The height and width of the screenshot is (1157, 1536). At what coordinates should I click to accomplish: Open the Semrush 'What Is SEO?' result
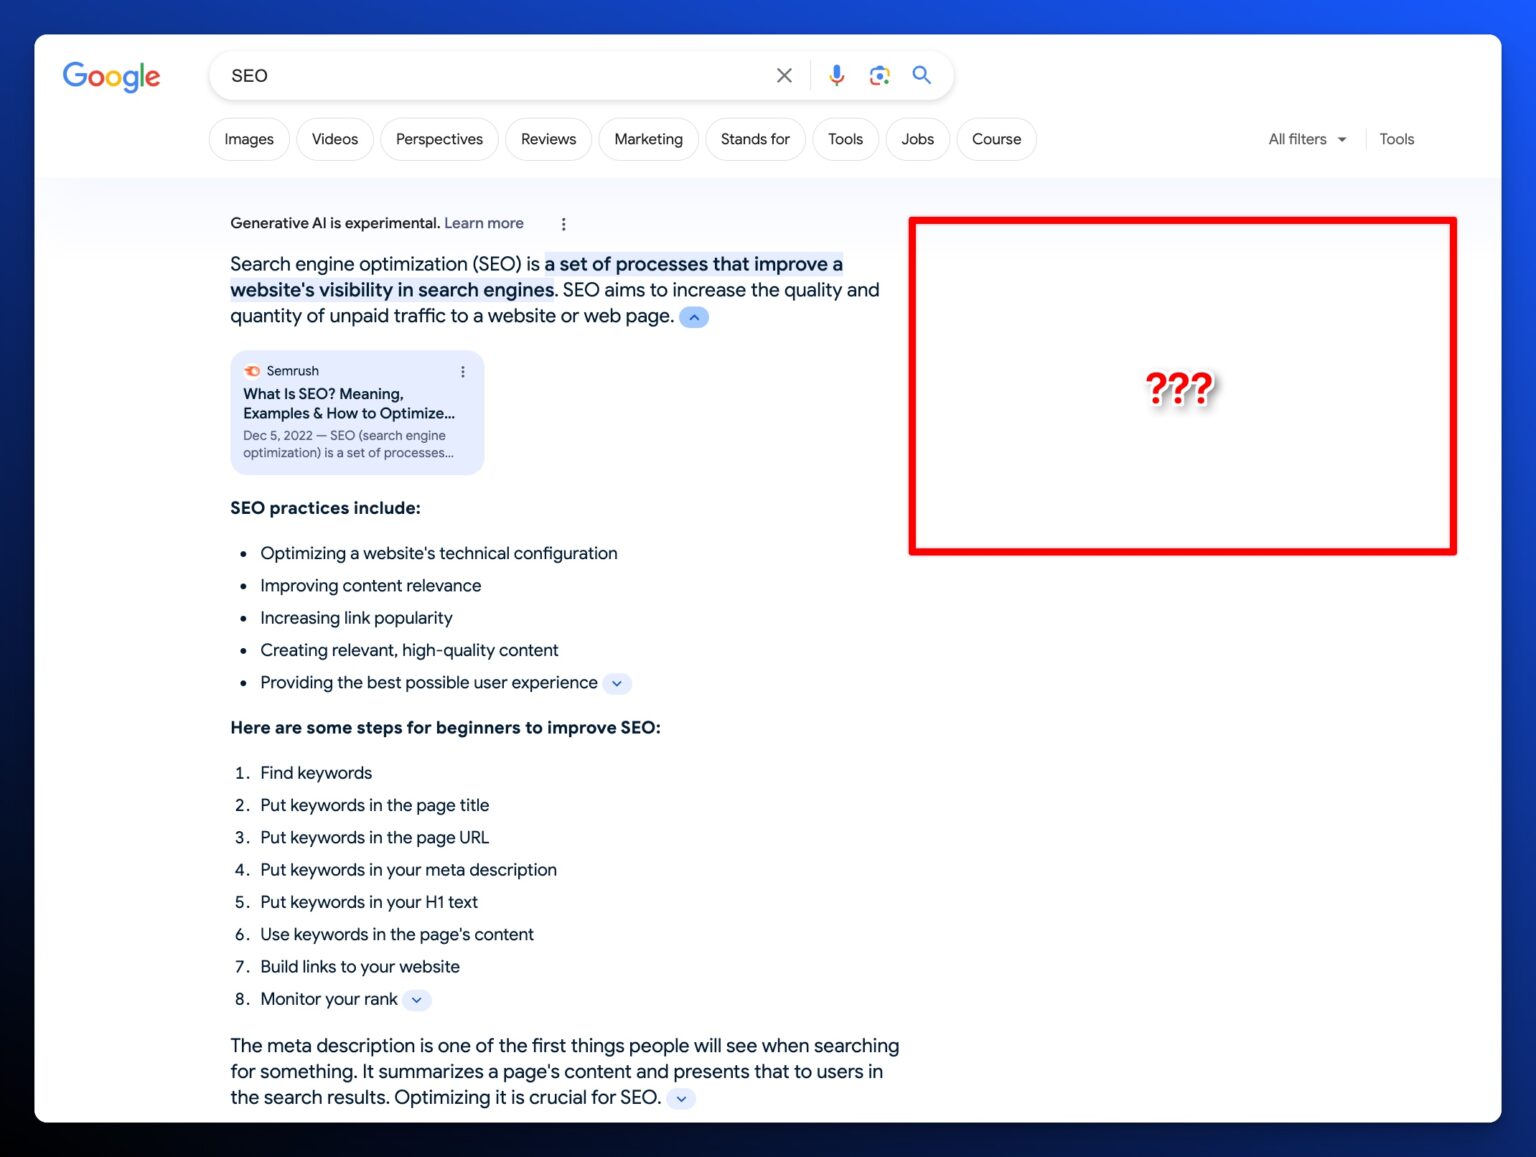[x=348, y=403]
